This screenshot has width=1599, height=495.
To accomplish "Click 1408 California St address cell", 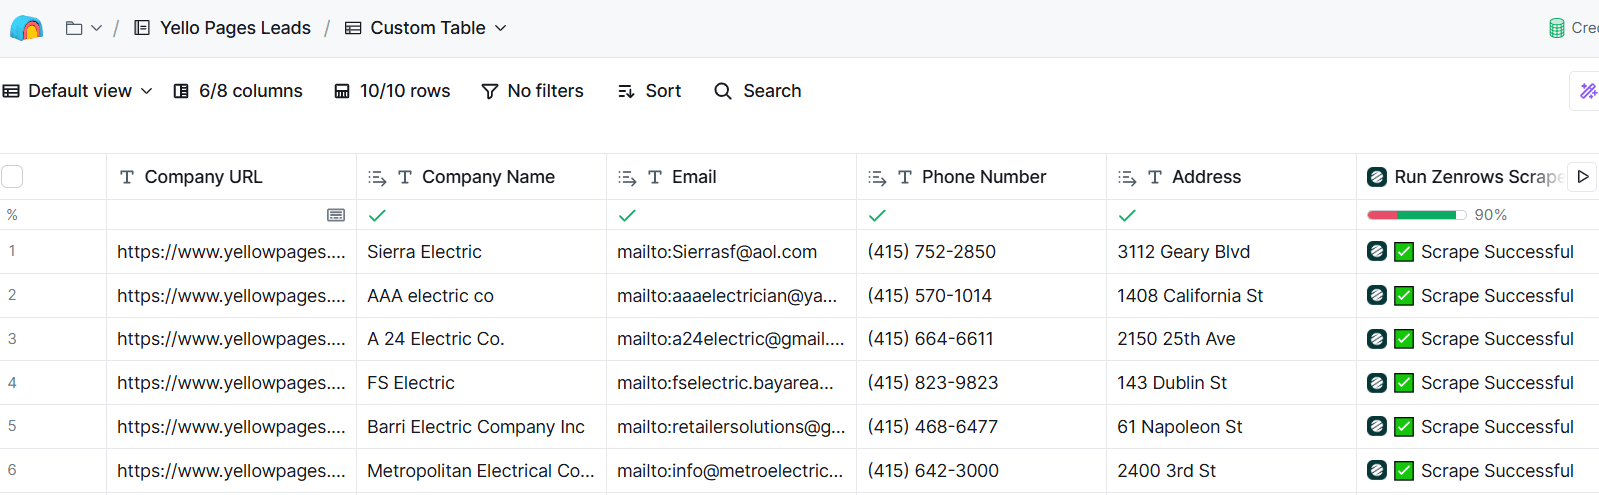I will pyautogui.click(x=1231, y=296).
